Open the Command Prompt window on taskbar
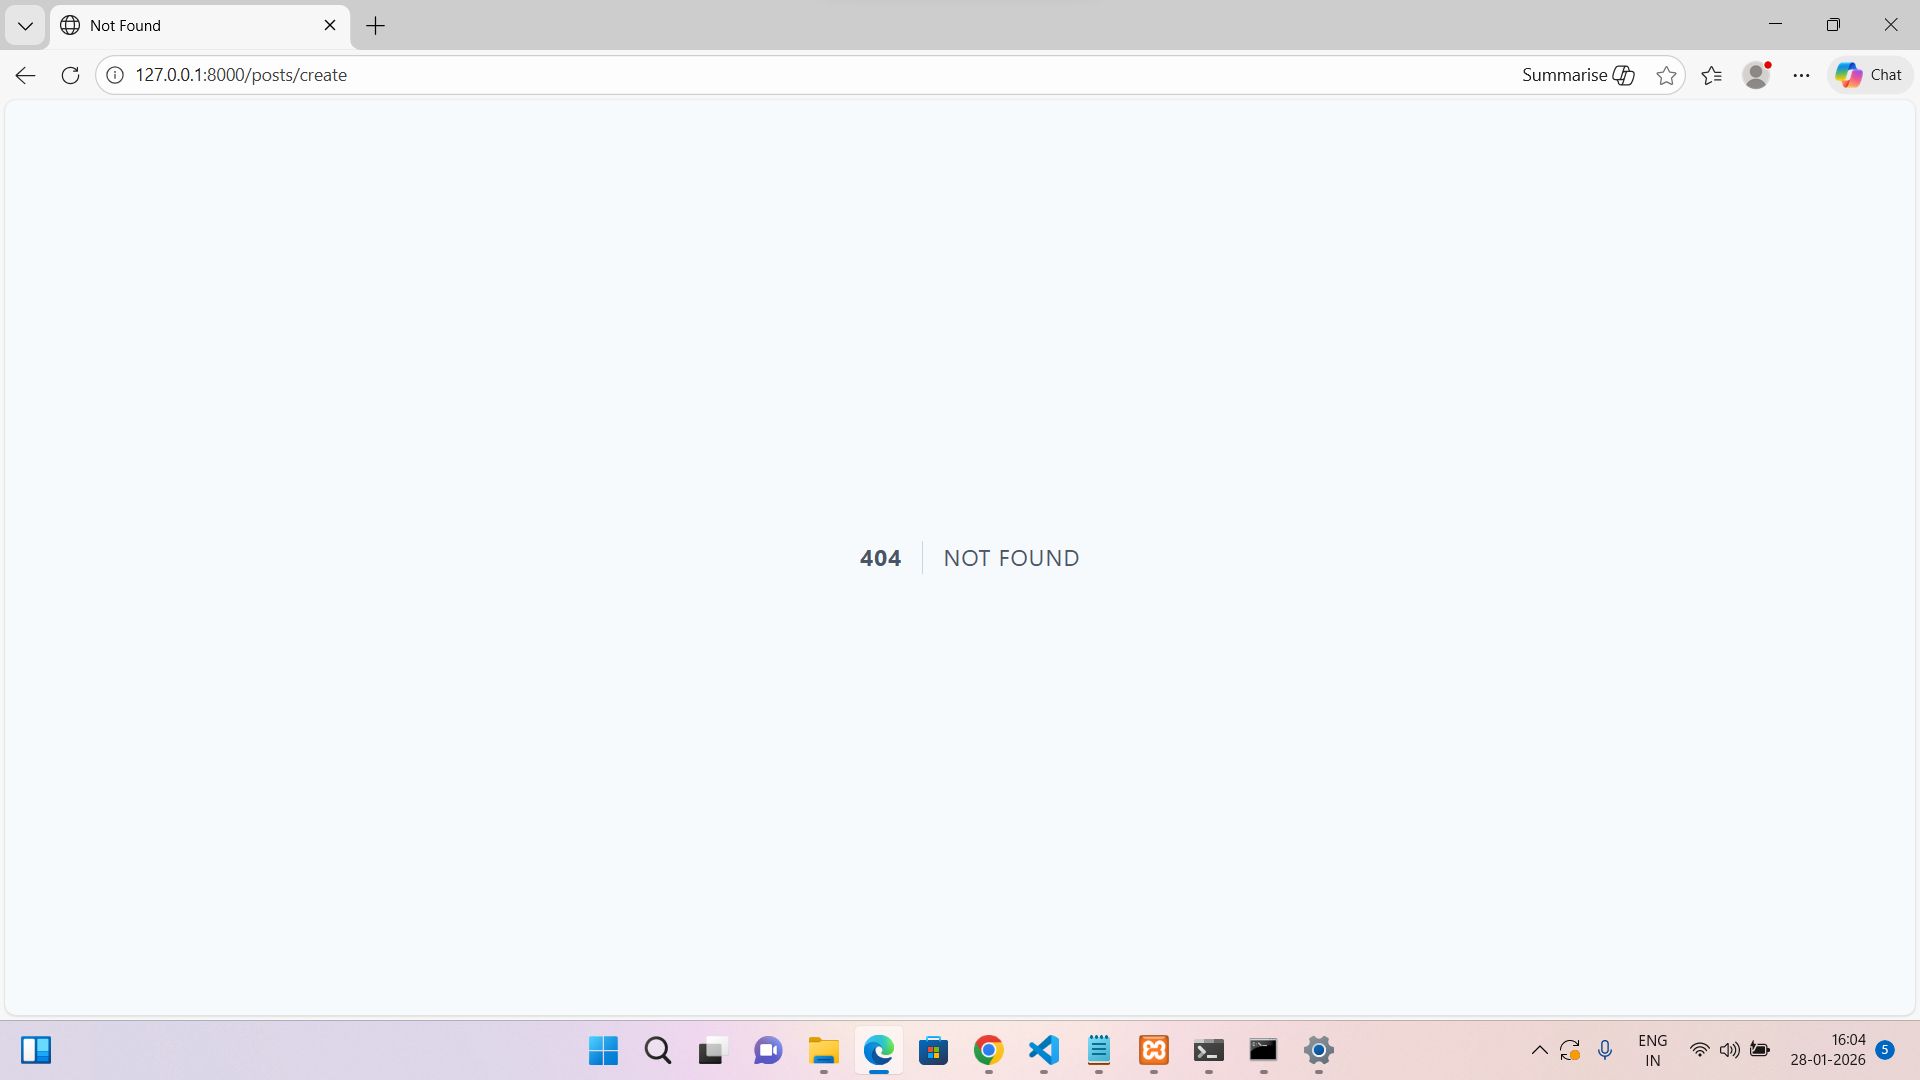This screenshot has height=1080, width=1920. (x=1264, y=1050)
